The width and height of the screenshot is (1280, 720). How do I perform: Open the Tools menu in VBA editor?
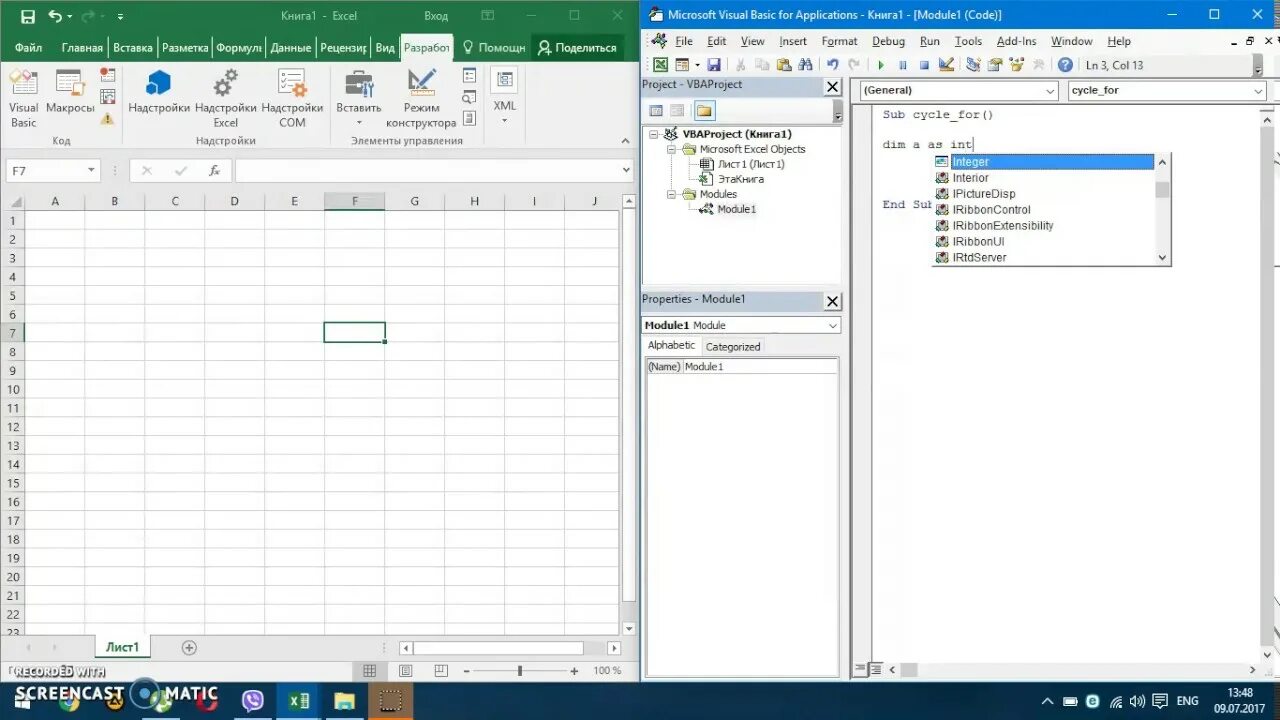coord(968,41)
